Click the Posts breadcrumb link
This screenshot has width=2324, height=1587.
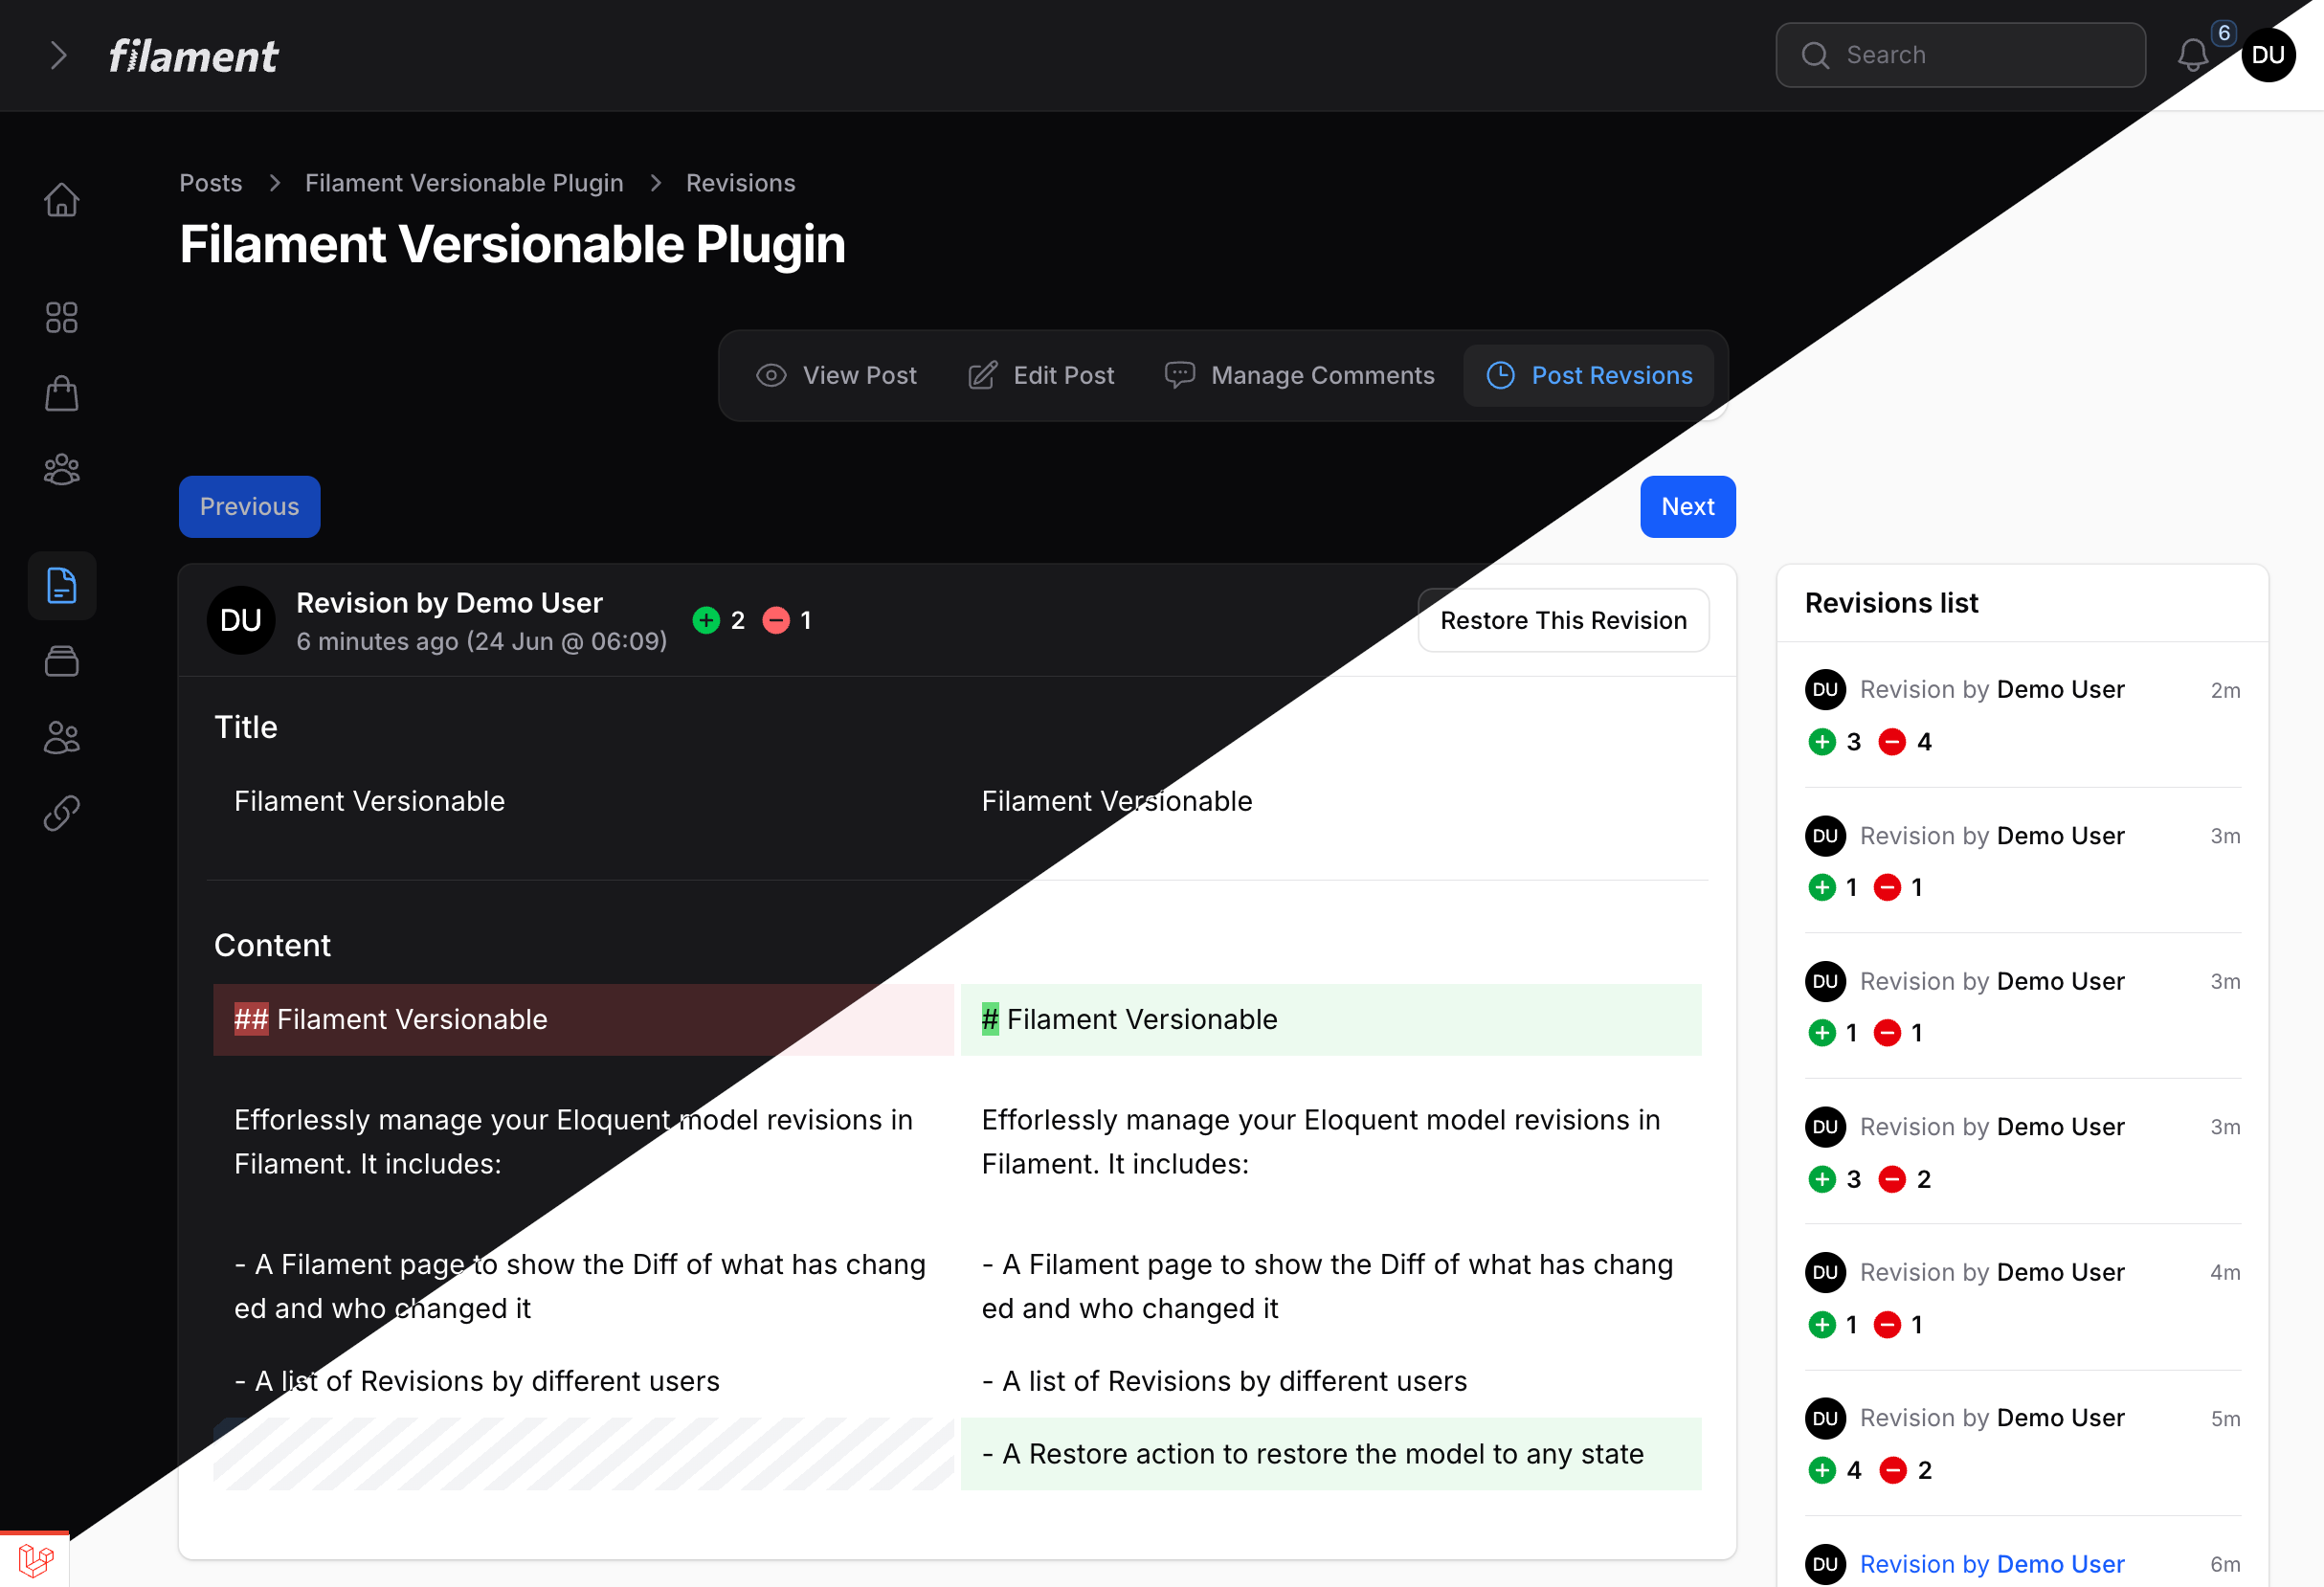click(210, 183)
